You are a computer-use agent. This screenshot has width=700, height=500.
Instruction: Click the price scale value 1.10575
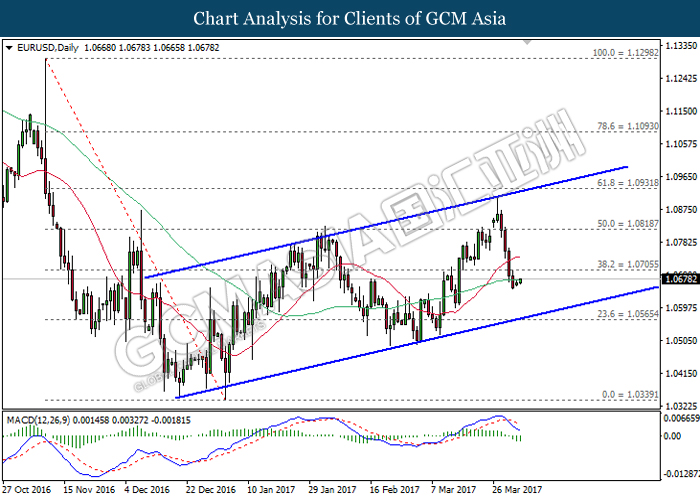pyautogui.click(x=681, y=144)
